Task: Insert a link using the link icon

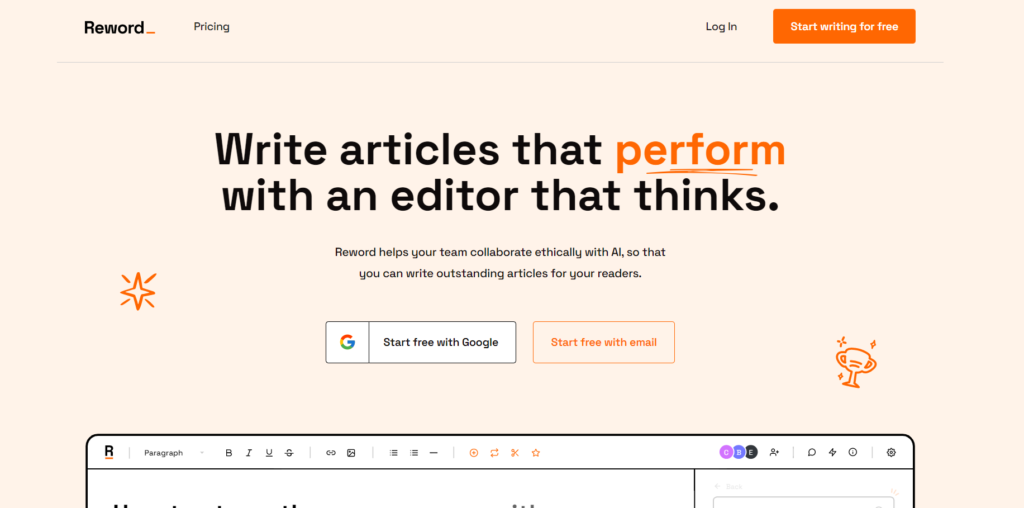Action: tap(331, 453)
